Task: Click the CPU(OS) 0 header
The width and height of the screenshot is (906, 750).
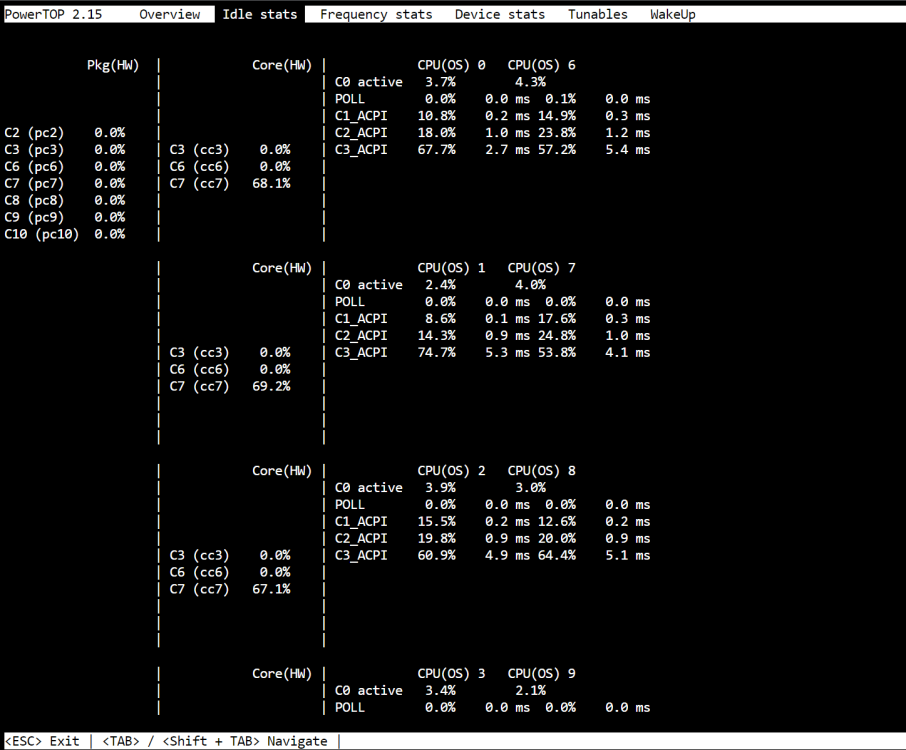Action: pyautogui.click(x=451, y=65)
